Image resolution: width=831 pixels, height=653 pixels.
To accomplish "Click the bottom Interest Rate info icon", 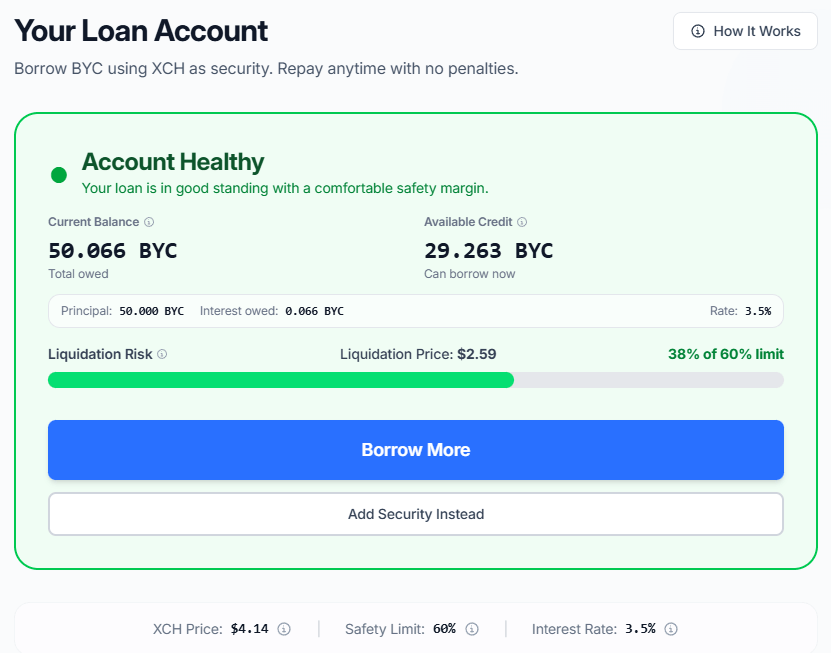I will coord(672,629).
